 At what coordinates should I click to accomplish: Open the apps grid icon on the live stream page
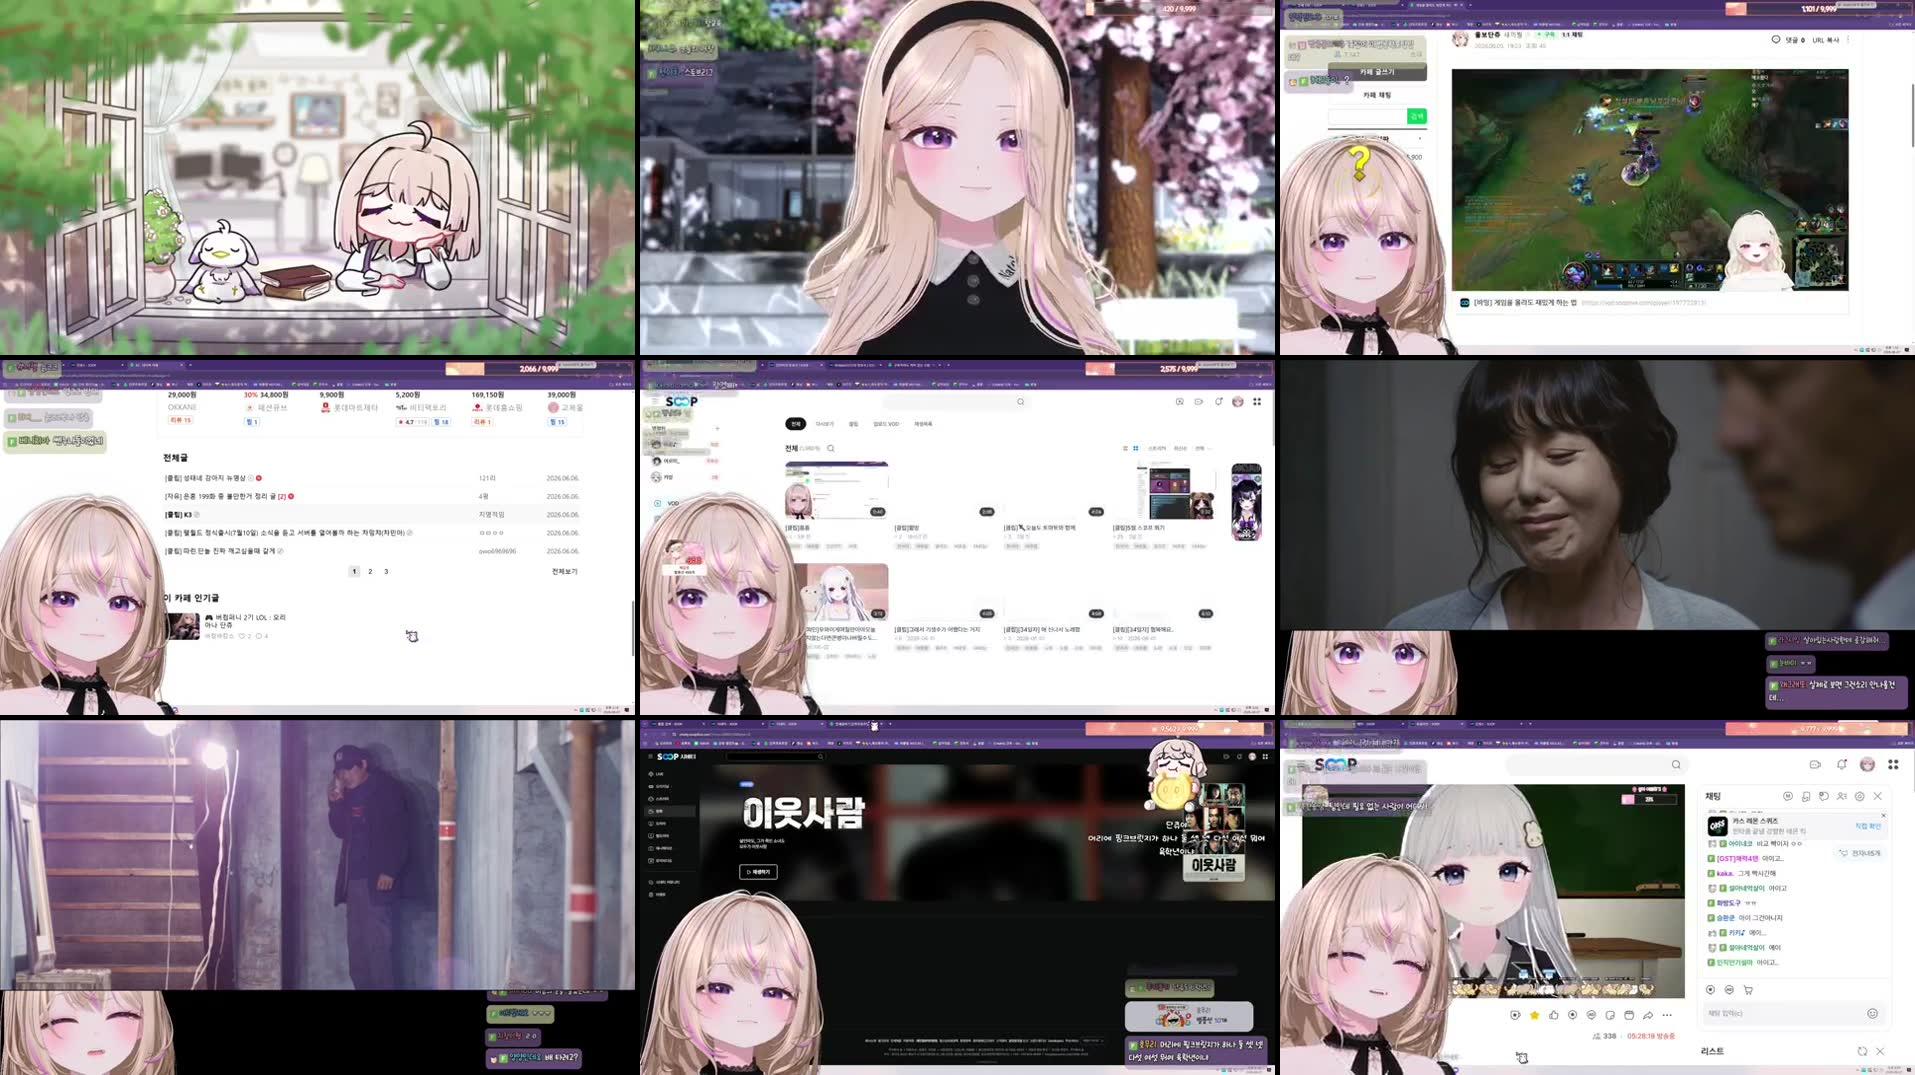pos(1893,765)
